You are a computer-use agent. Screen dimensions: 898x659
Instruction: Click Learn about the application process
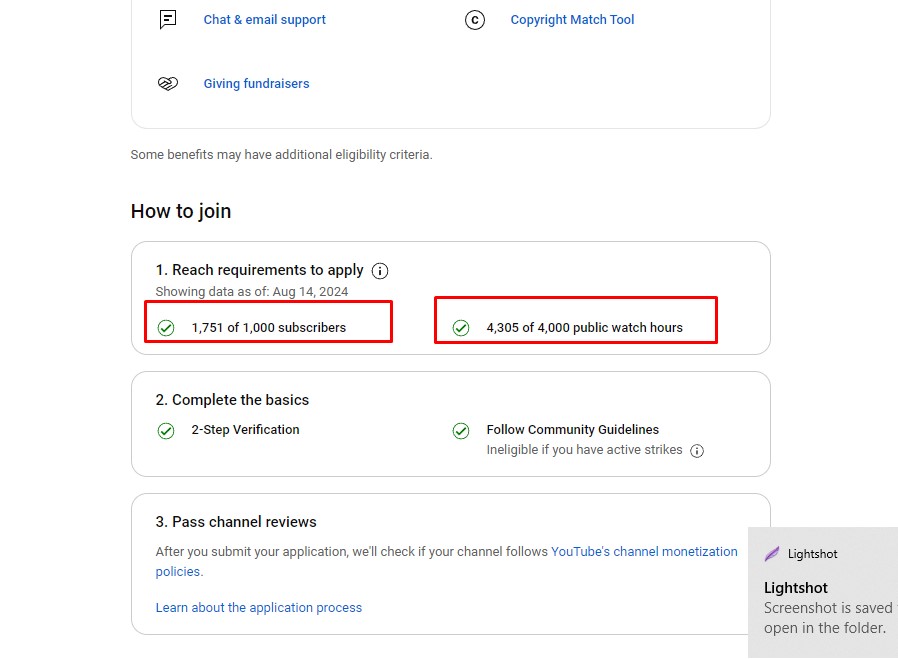pyautogui.click(x=258, y=608)
